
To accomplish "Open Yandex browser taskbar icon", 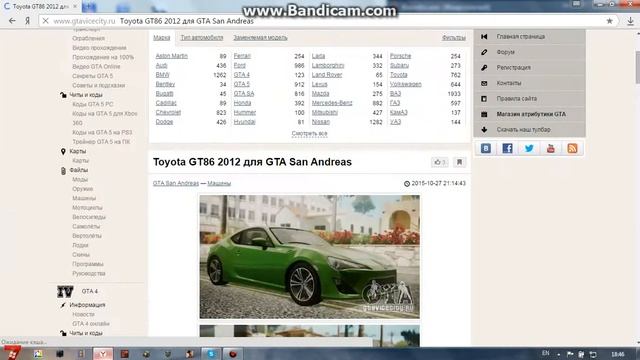I will tap(103, 354).
